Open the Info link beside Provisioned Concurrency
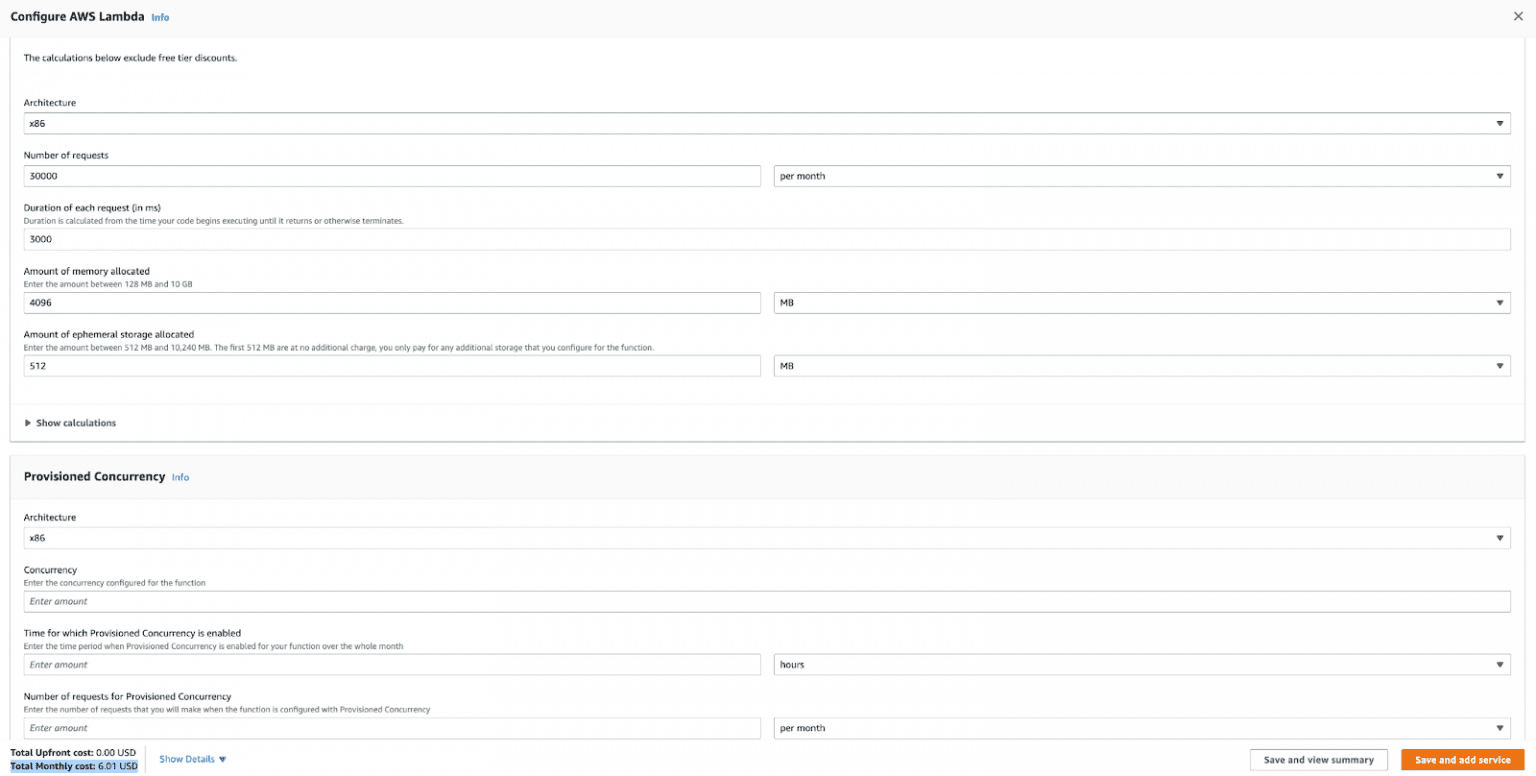1536x776 pixels. (x=180, y=477)
